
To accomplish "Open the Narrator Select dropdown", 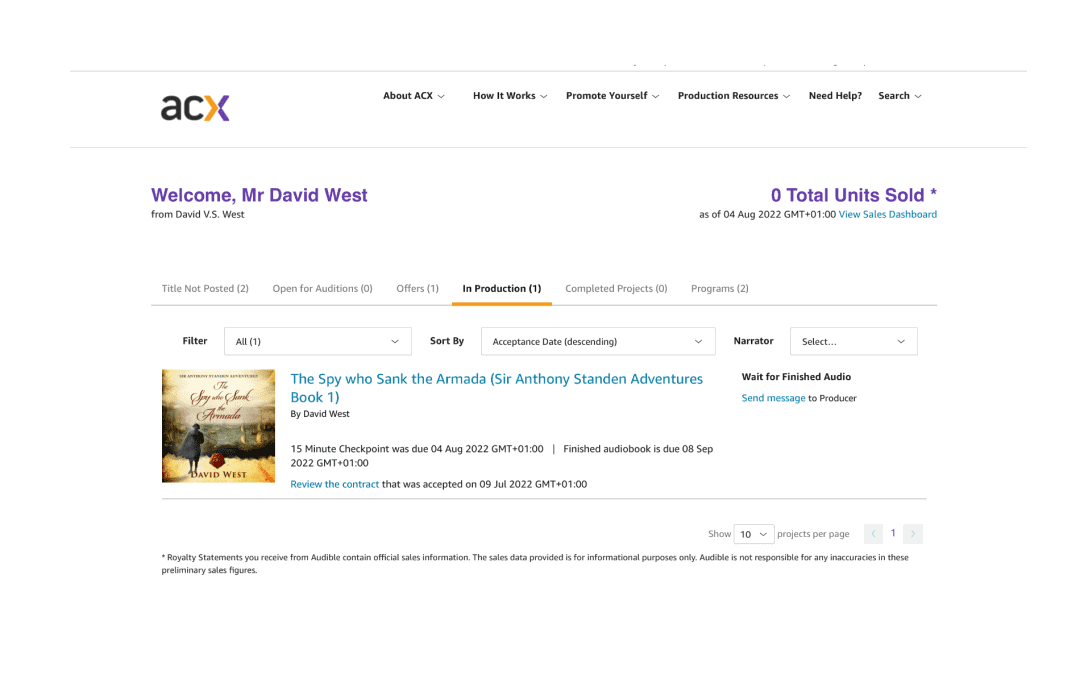I will [853, 342].
